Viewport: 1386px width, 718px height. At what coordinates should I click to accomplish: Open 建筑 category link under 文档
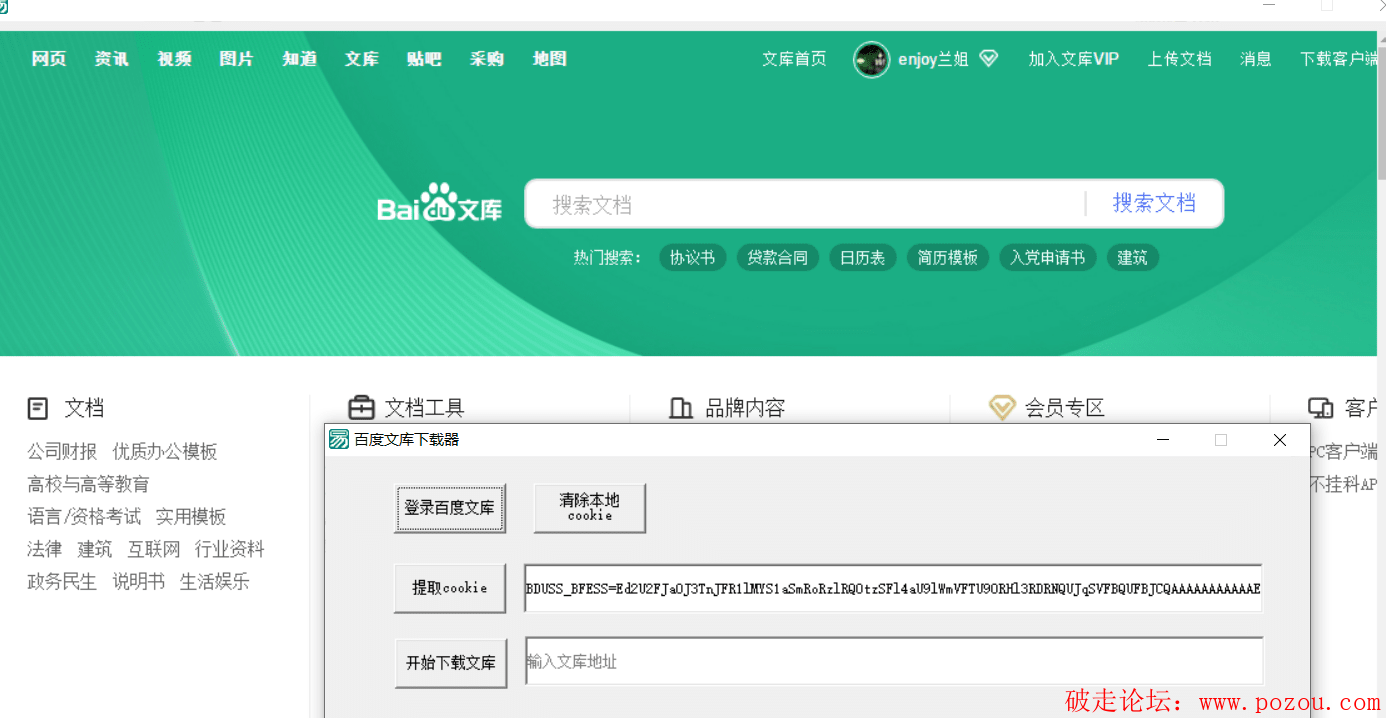[95, 549]
